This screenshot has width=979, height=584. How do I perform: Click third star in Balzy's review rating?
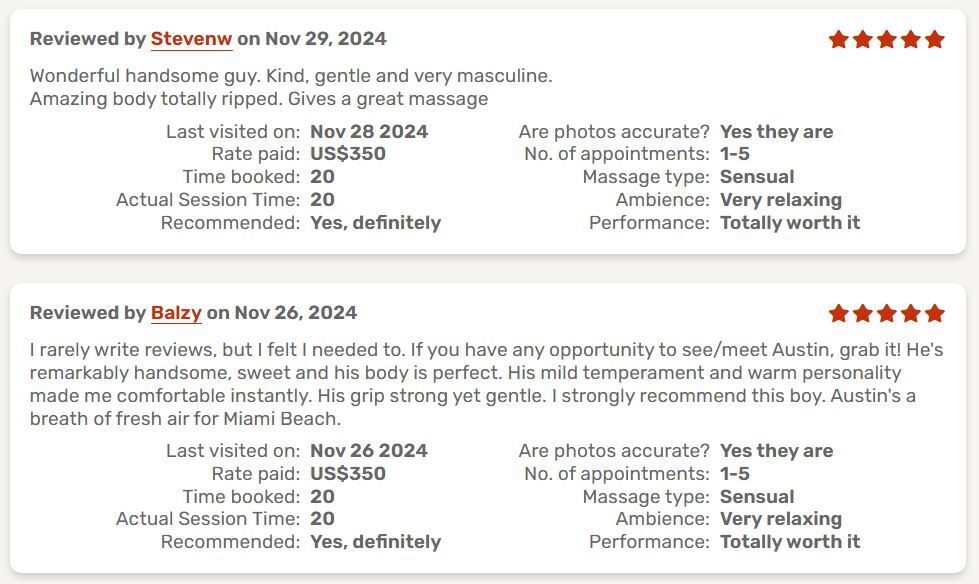tap(887, 313)
